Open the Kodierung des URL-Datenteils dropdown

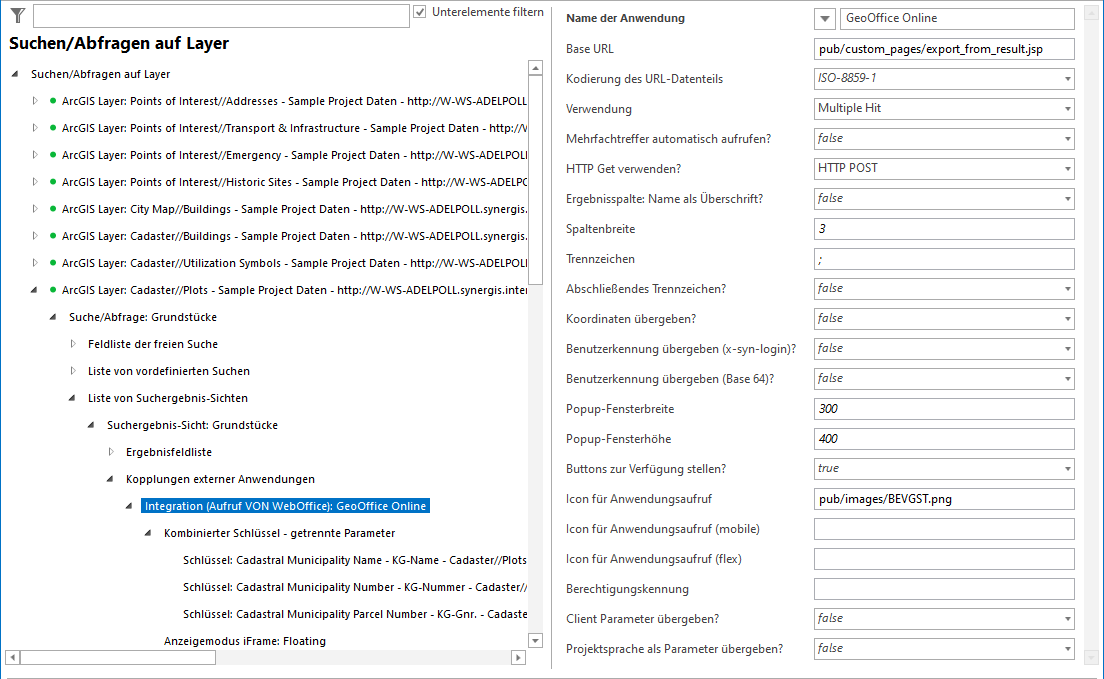1066,78
